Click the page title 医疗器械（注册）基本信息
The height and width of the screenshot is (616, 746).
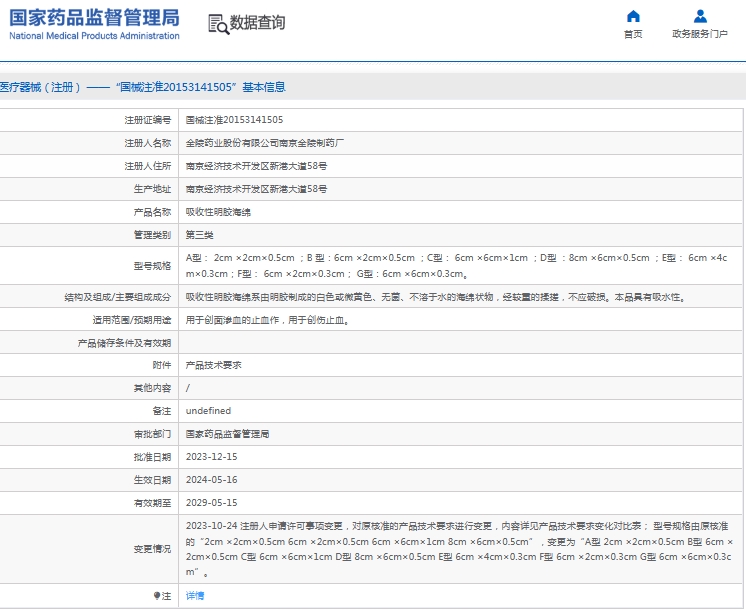(x=143, y=87)
